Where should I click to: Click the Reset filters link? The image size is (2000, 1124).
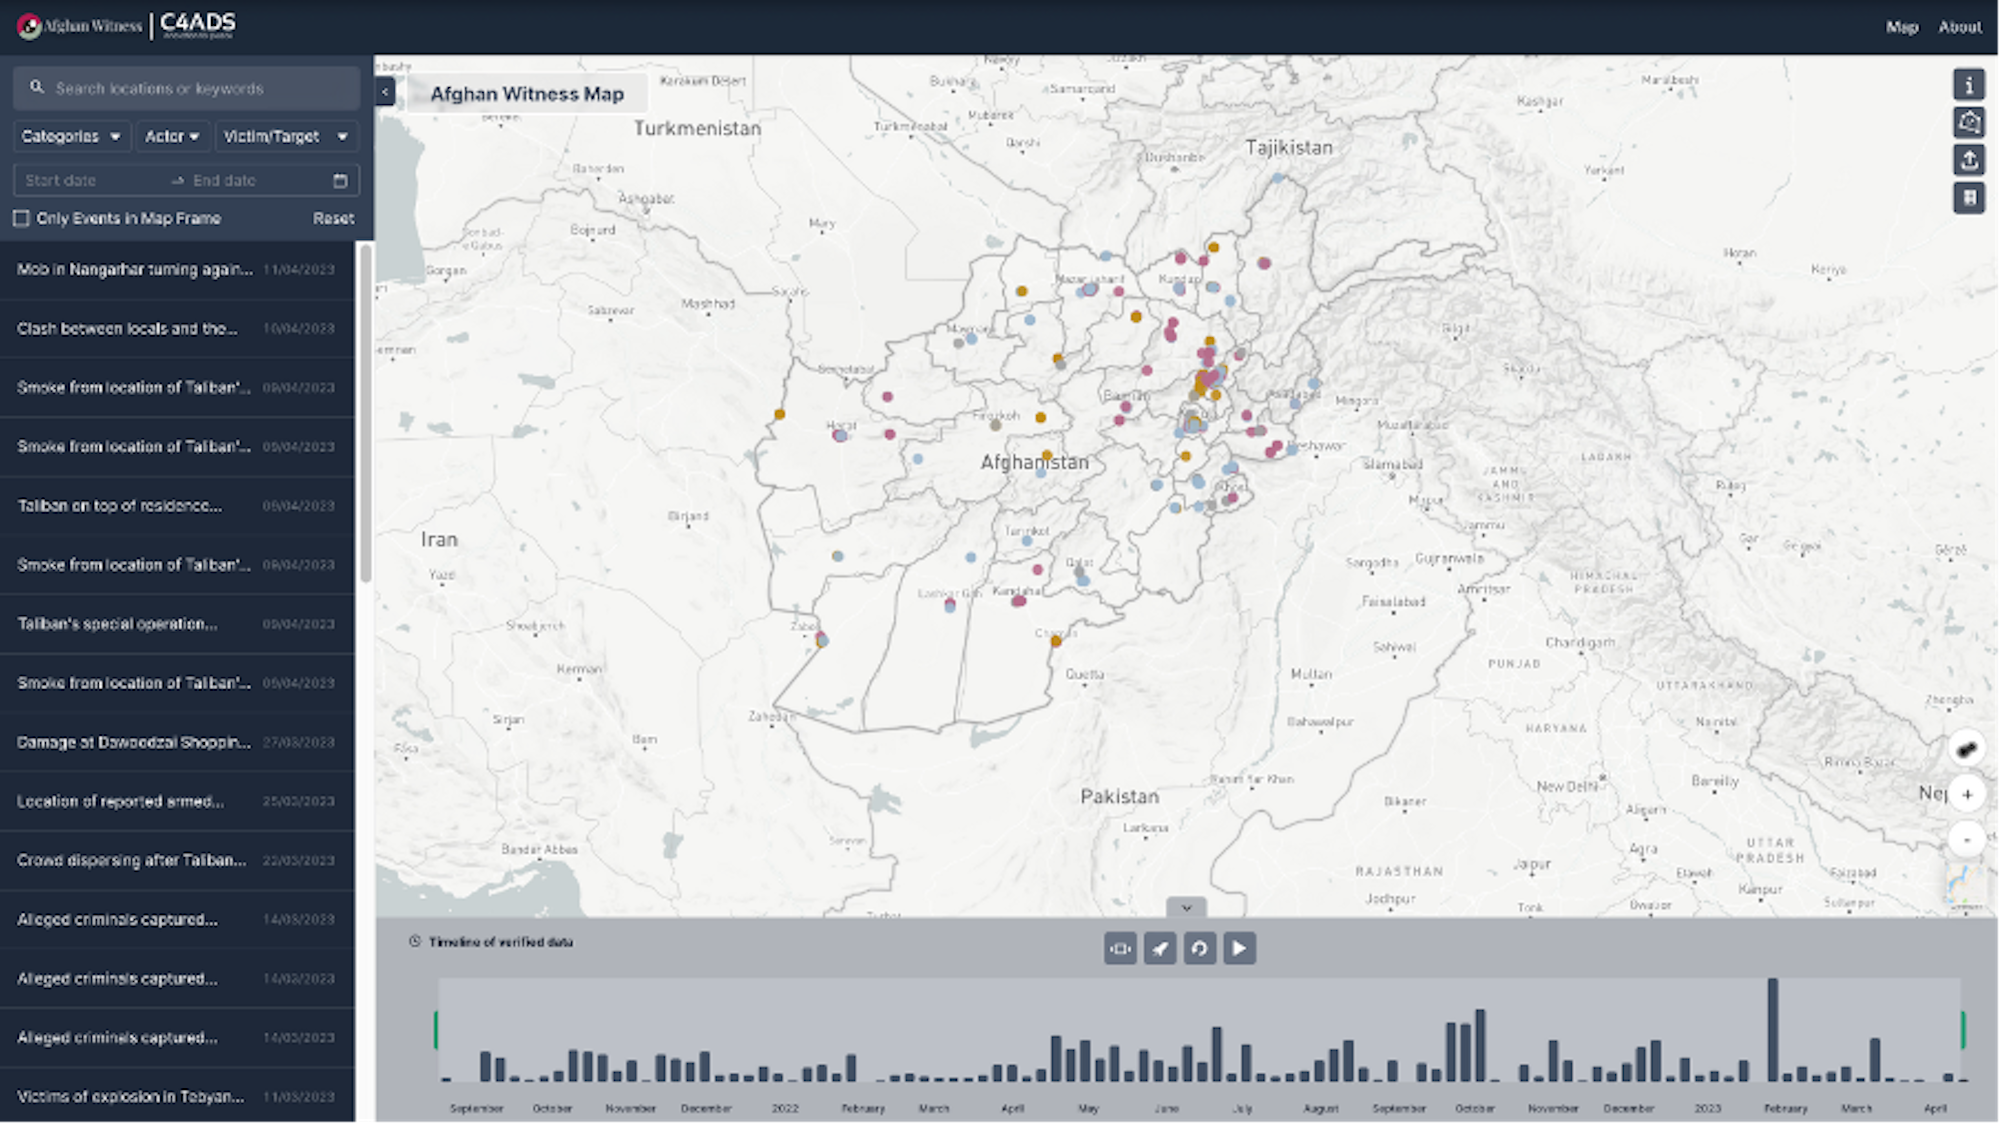[x=333, y=218]
